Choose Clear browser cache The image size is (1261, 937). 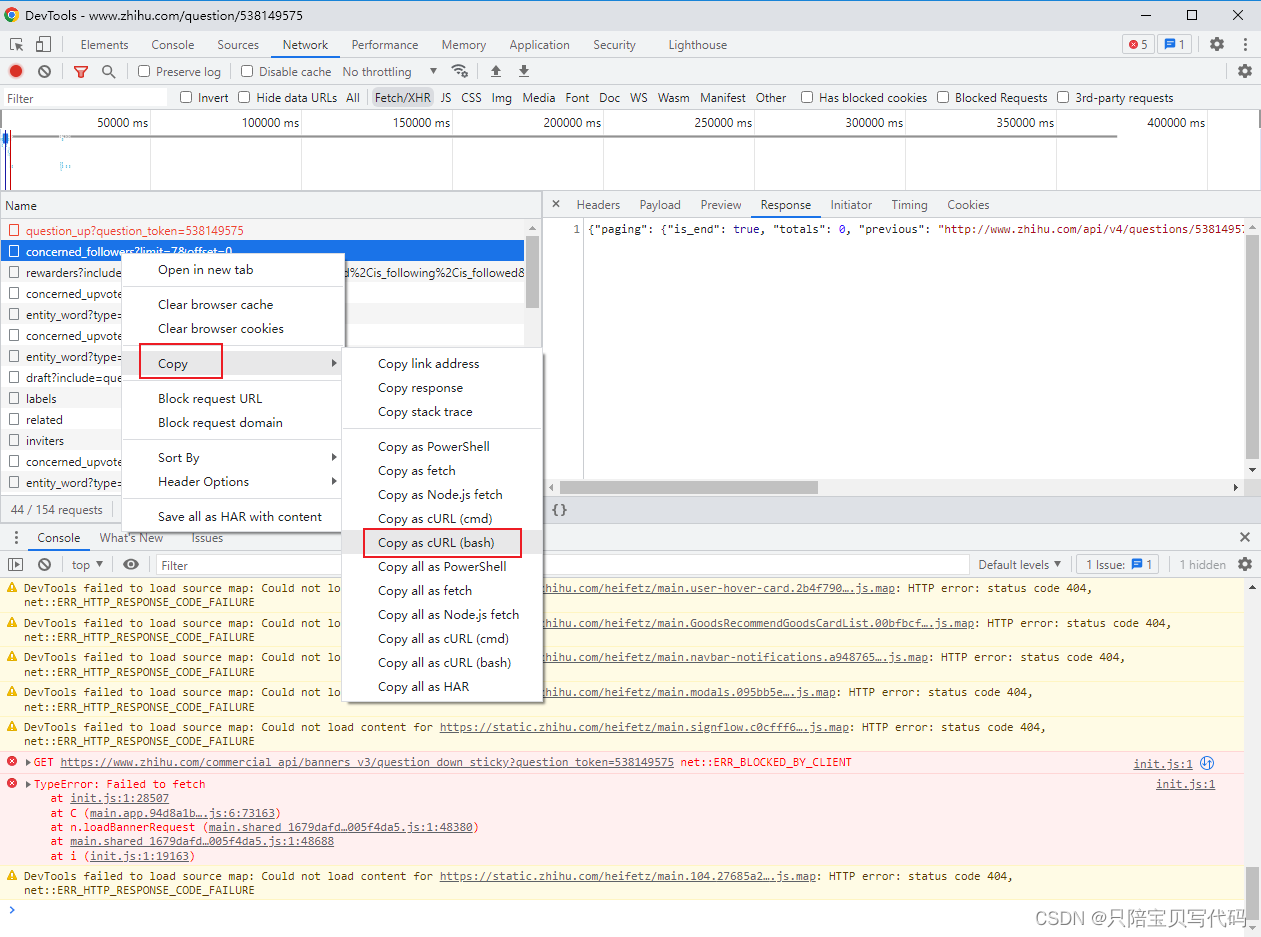point(232,304)
